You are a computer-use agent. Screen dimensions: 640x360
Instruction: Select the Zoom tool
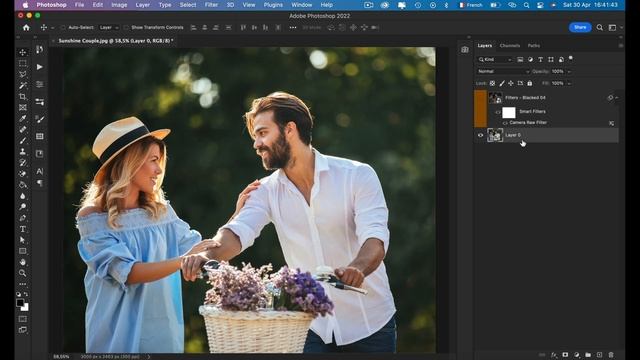(x=23, y=273)
